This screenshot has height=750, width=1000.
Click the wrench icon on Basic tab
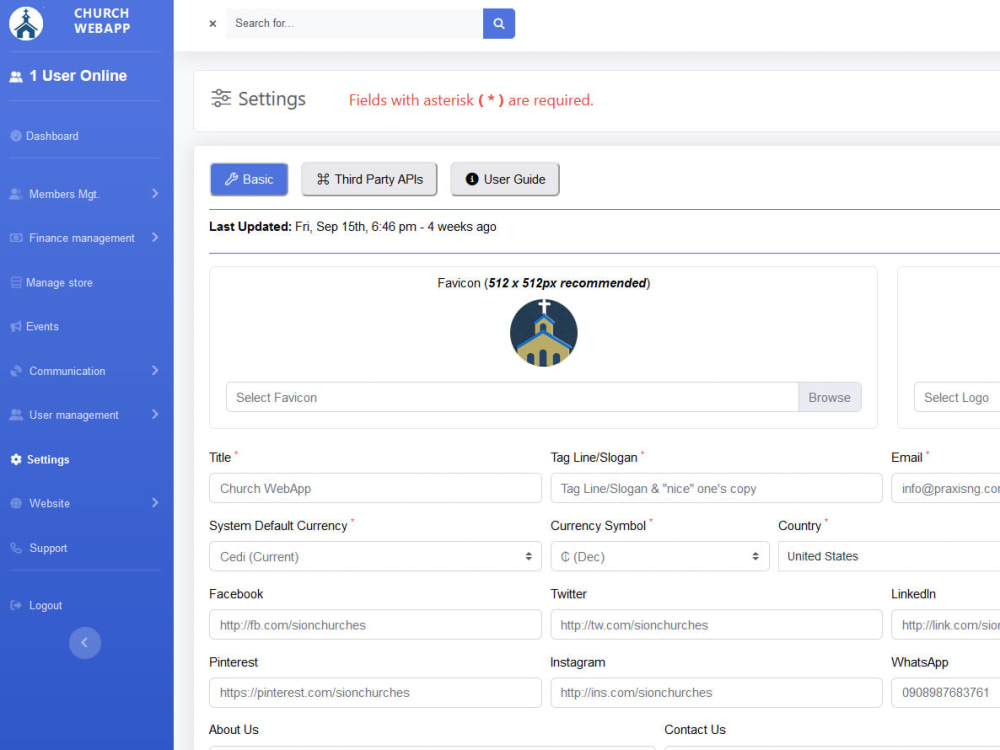coord(231,179)
